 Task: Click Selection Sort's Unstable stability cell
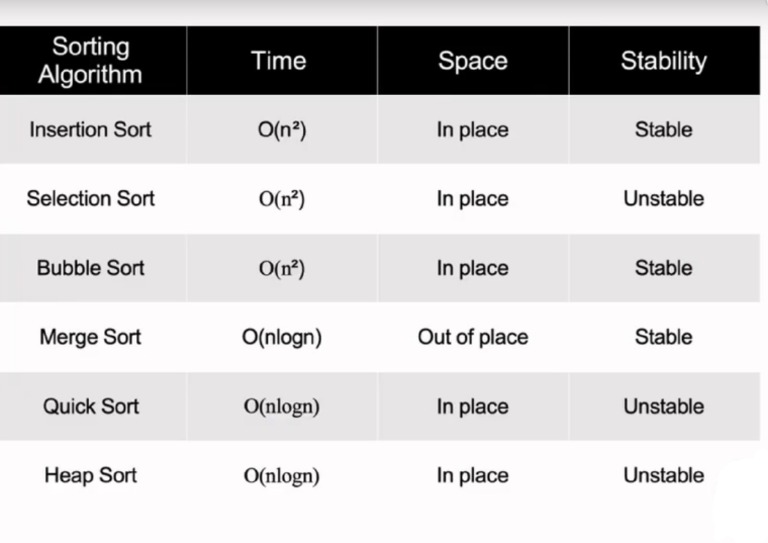click(663, 198)
